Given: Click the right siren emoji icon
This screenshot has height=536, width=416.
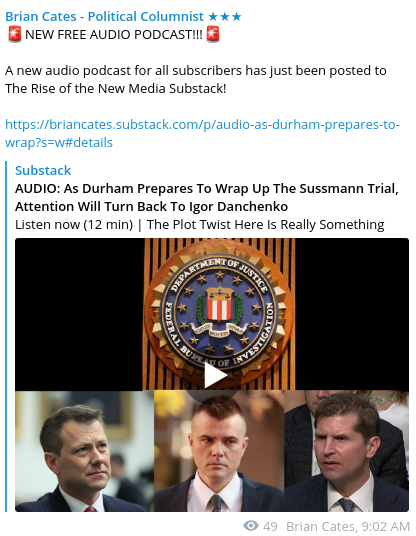Looking at the screenshot, I should tap(213, 34).
